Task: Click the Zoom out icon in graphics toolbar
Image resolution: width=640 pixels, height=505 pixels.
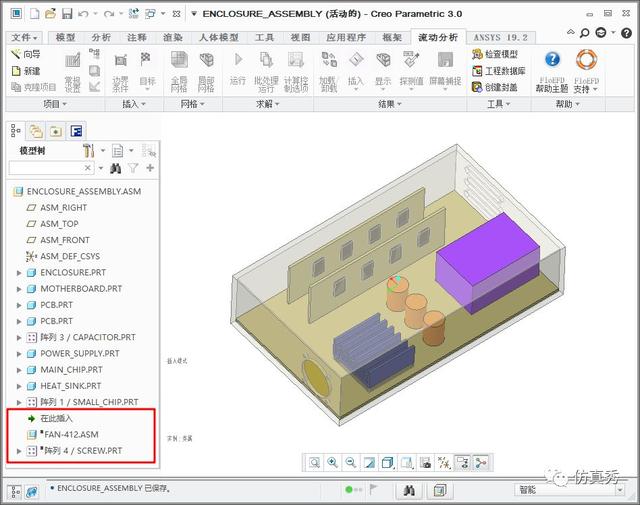Action: pos(350,463)
